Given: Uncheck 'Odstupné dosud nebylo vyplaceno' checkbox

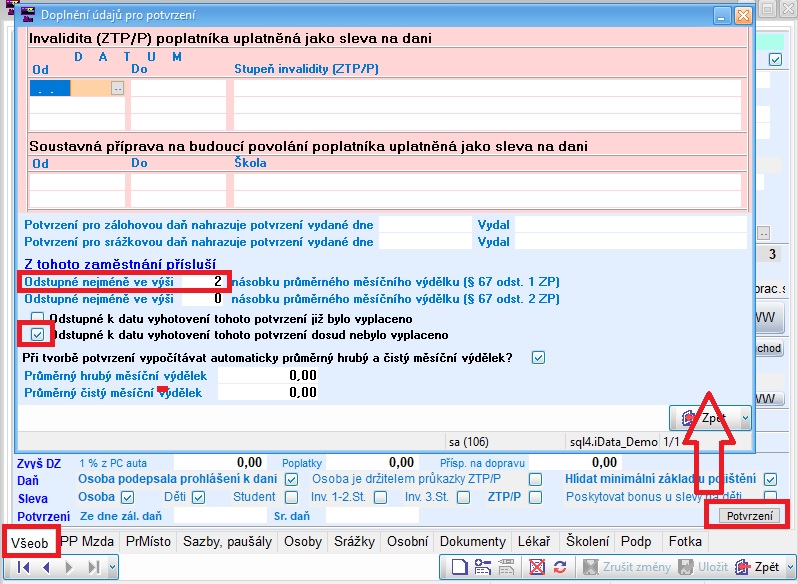Looking at the screenshot, I should tap(37, 334).
